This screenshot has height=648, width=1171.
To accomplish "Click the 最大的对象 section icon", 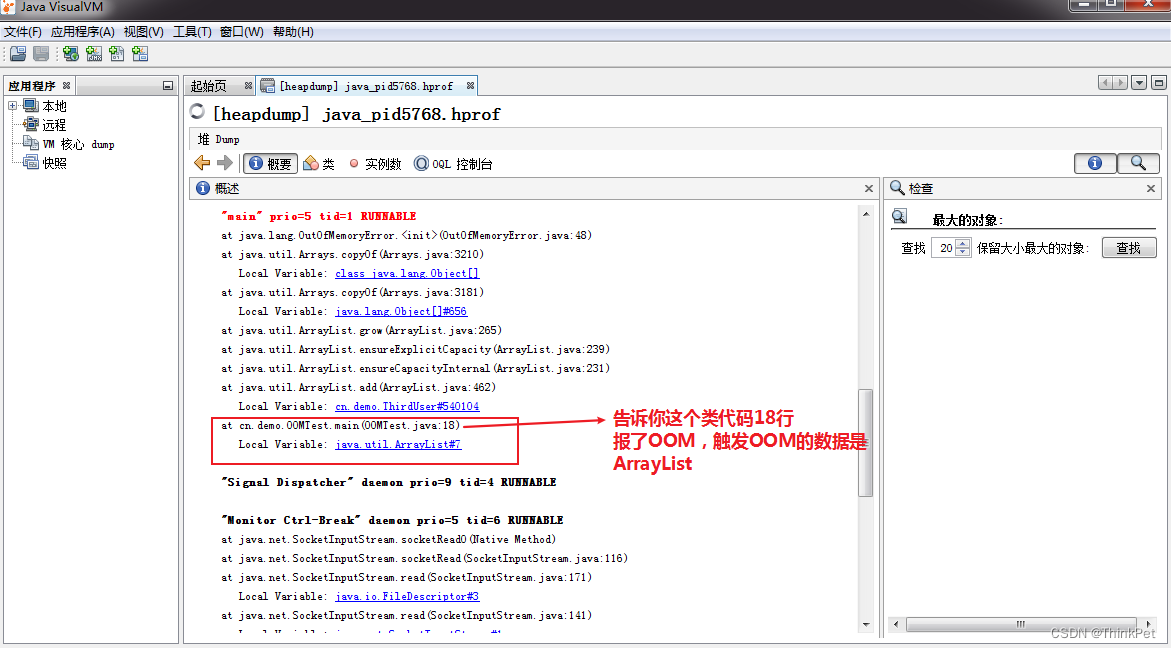I will 900,216.
